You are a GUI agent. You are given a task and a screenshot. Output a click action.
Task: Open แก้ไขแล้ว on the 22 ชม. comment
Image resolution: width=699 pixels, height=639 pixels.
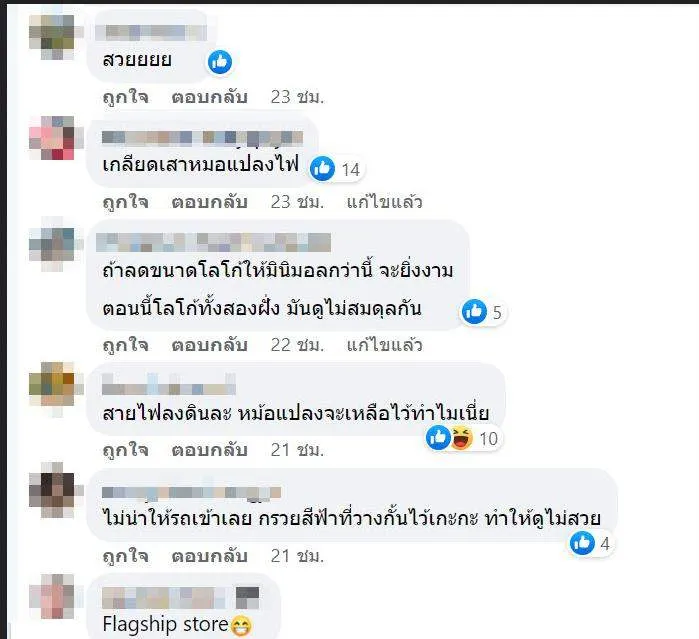click(x=384, y=345)
